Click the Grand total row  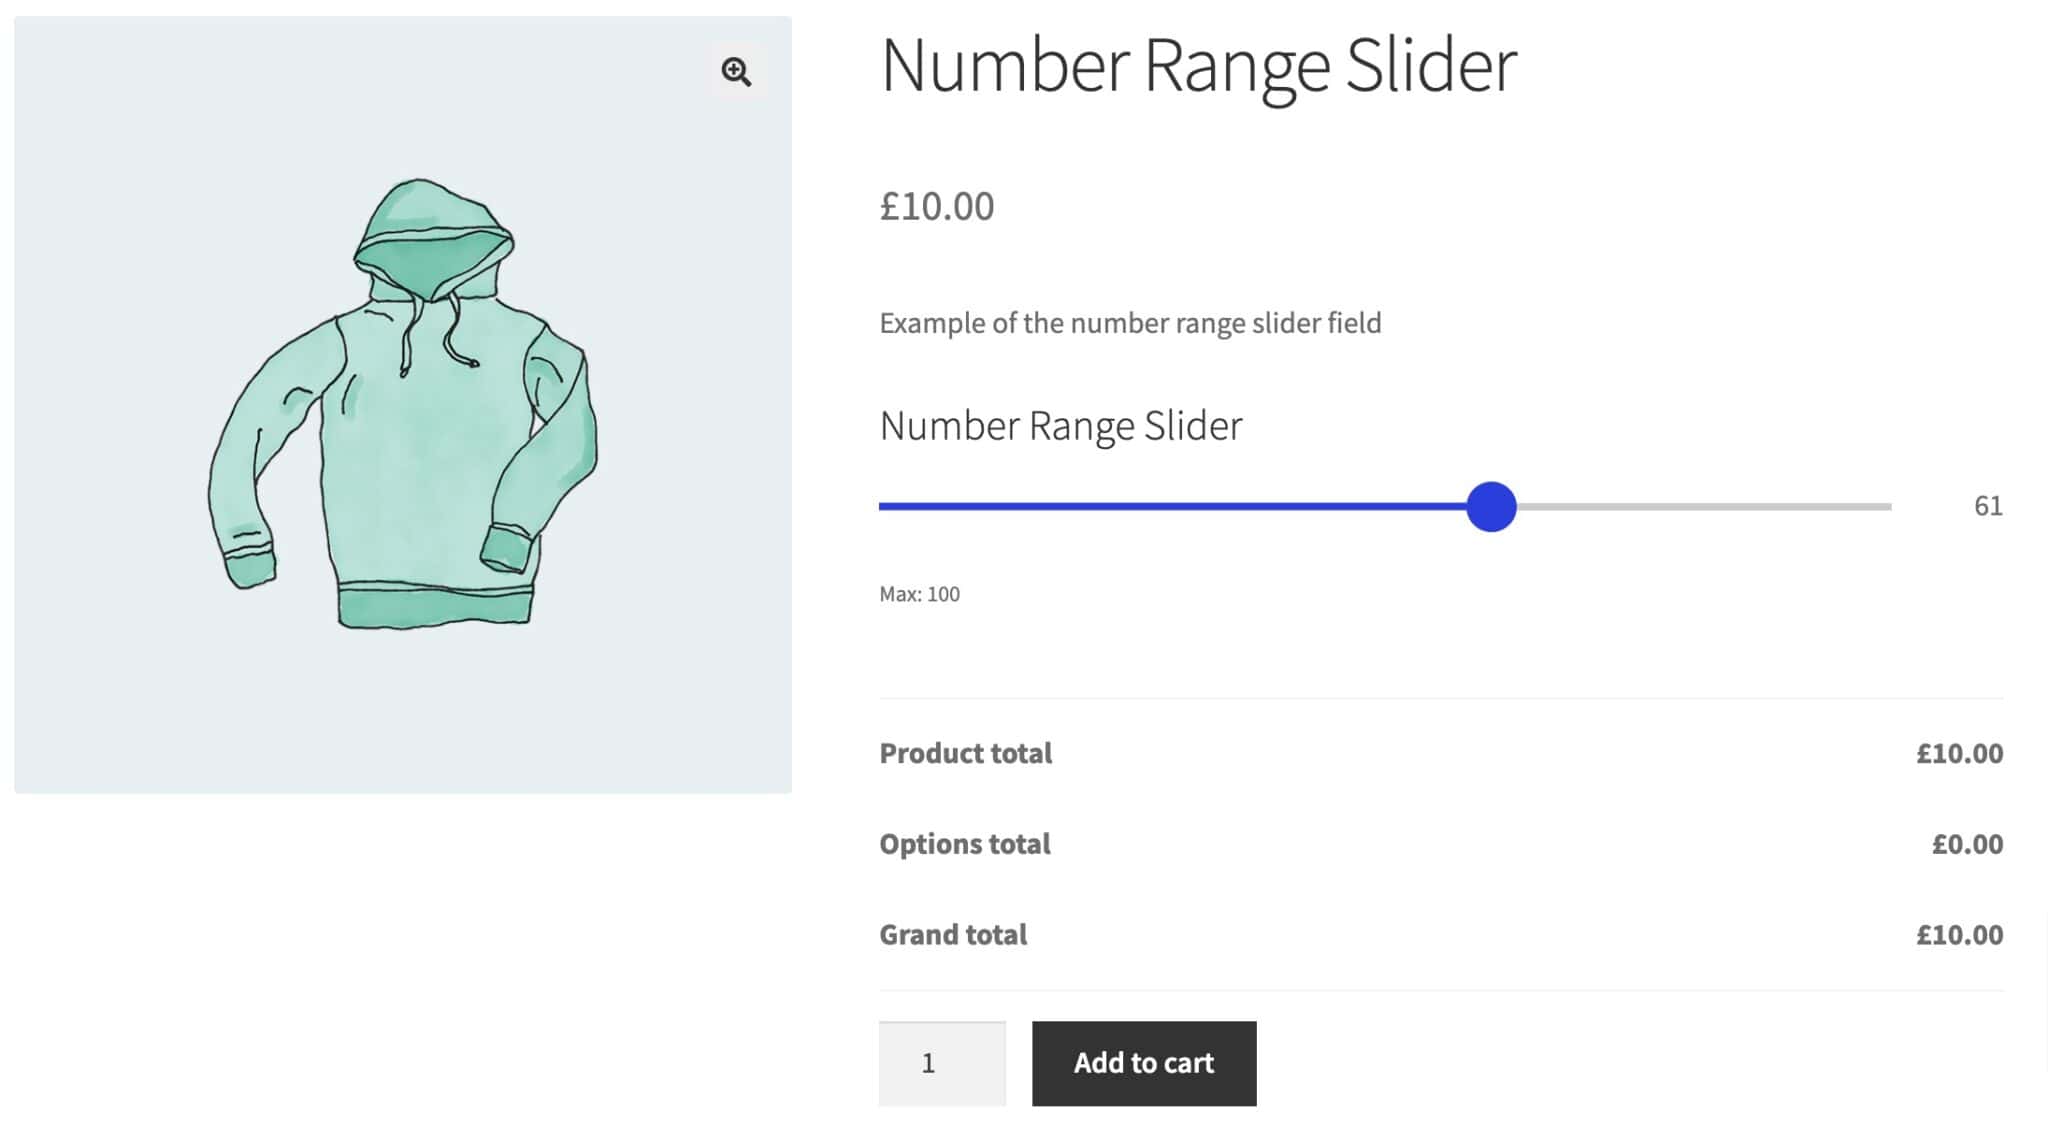point(952,934)
